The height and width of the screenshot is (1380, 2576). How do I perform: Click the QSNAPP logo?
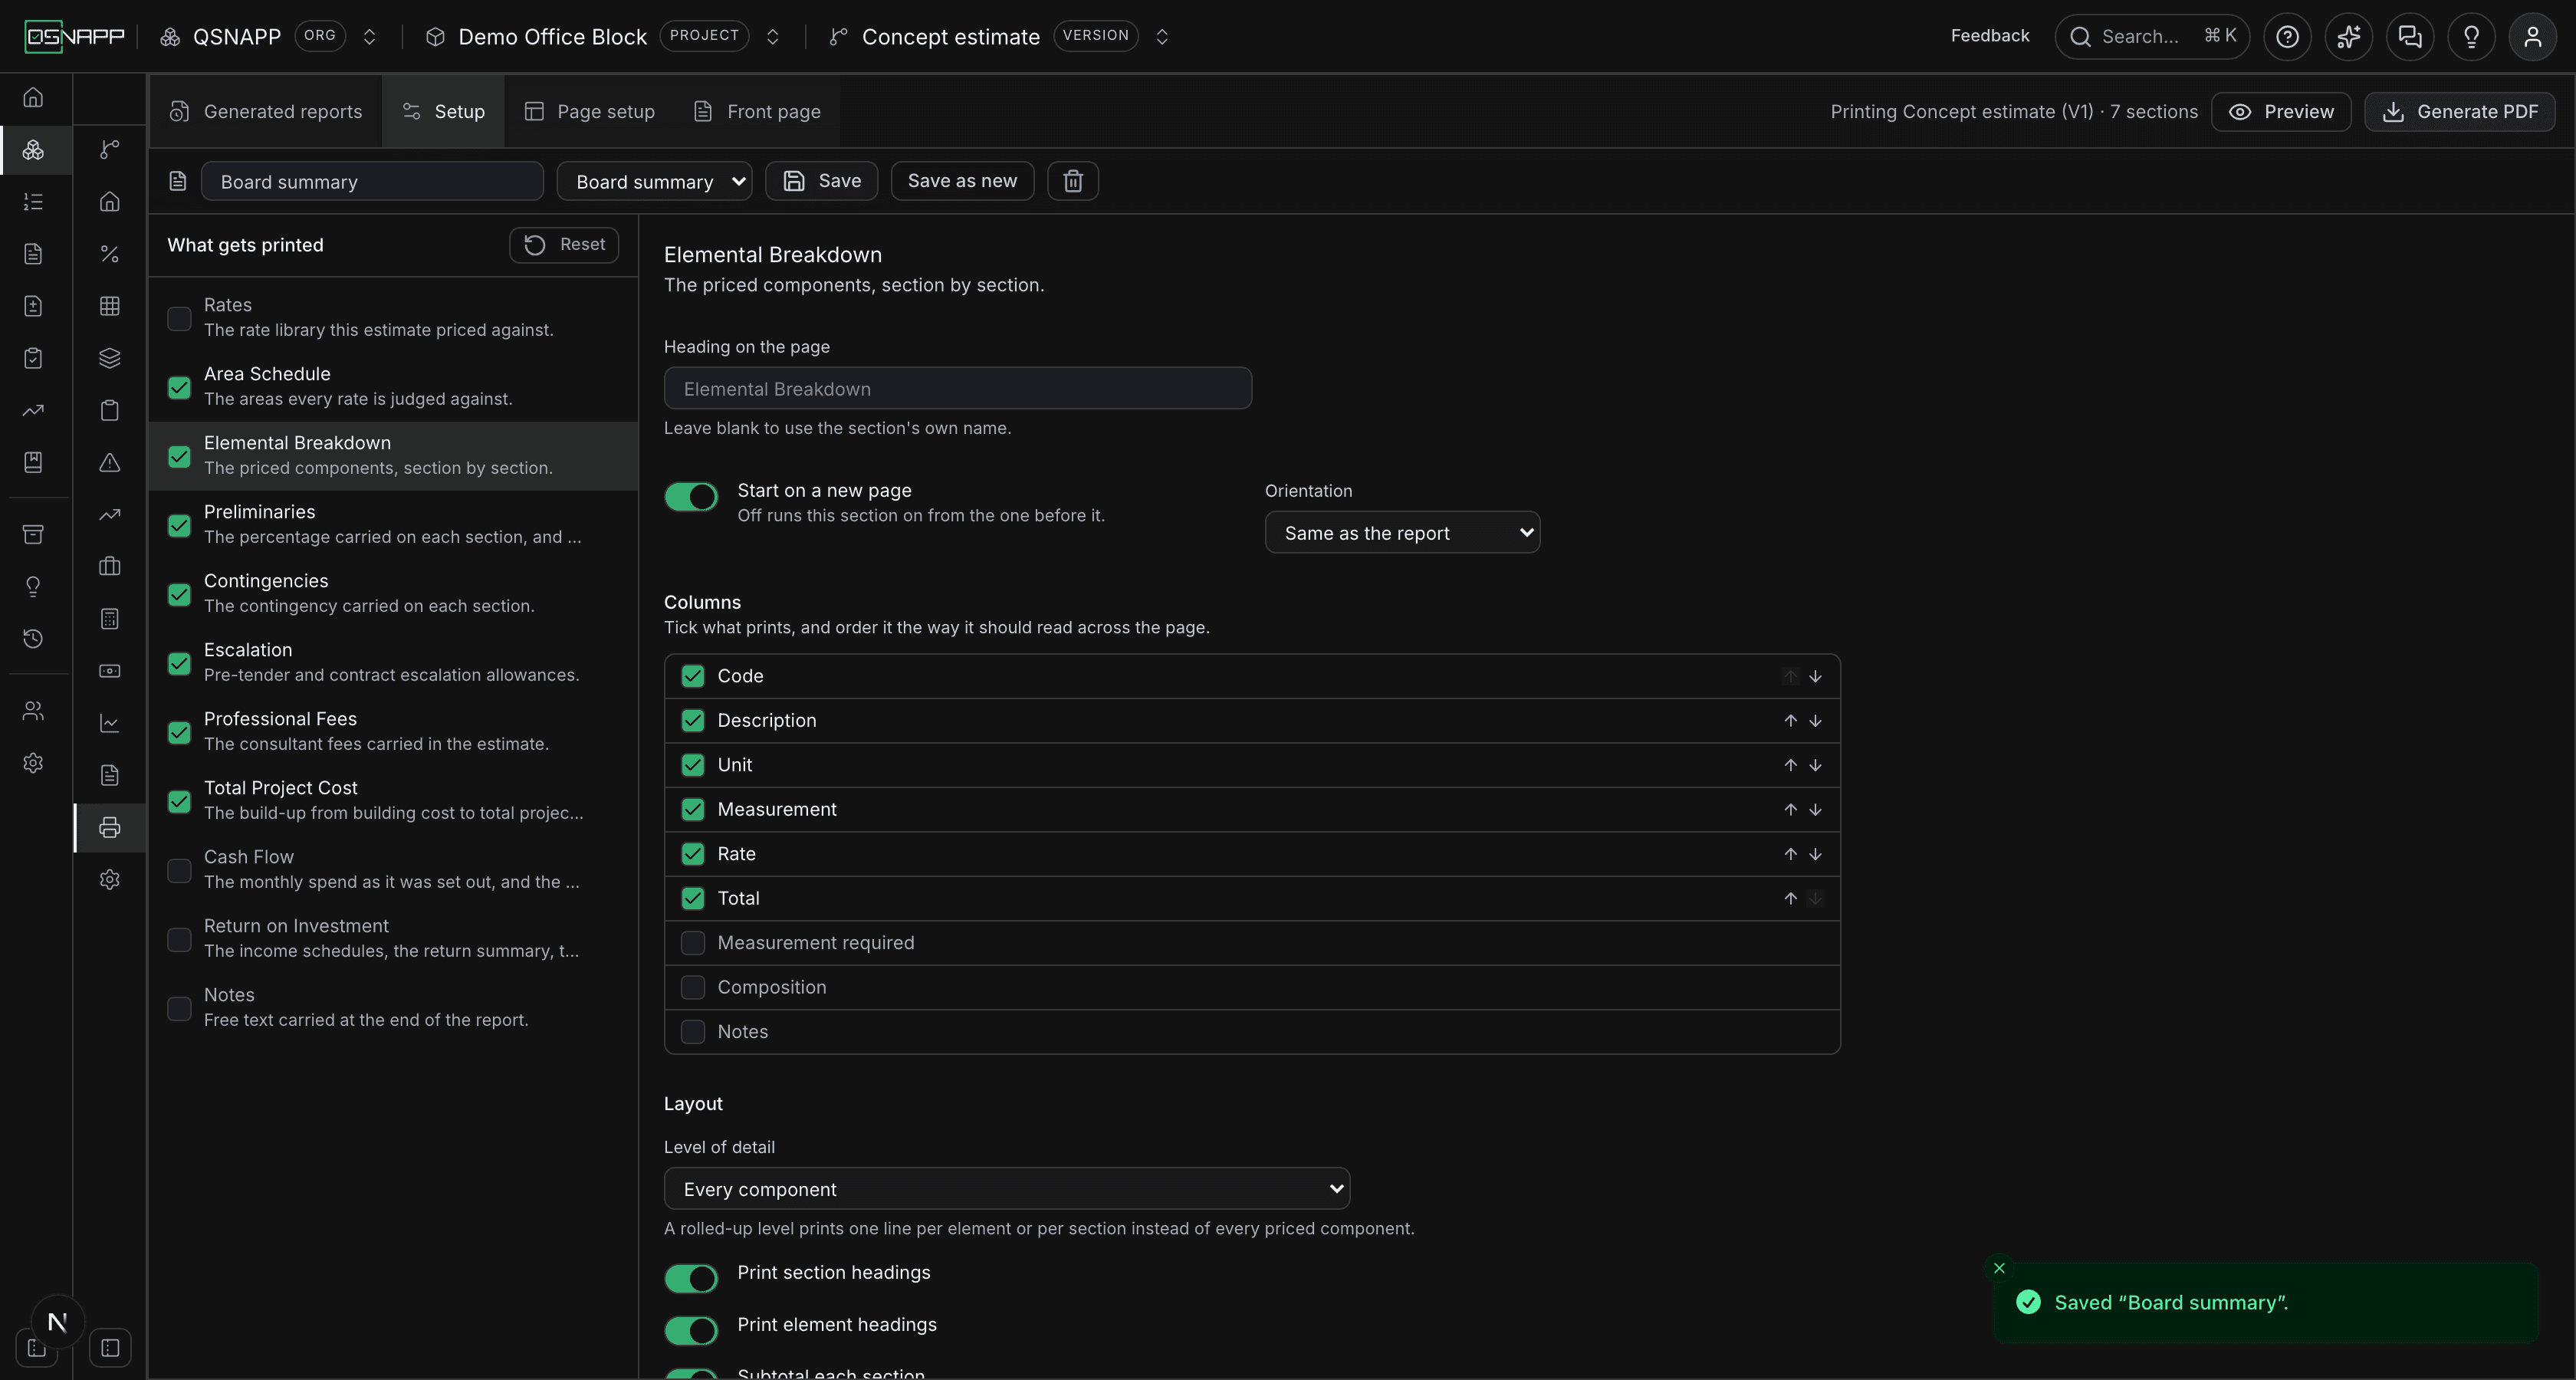[x=74, y=37]
